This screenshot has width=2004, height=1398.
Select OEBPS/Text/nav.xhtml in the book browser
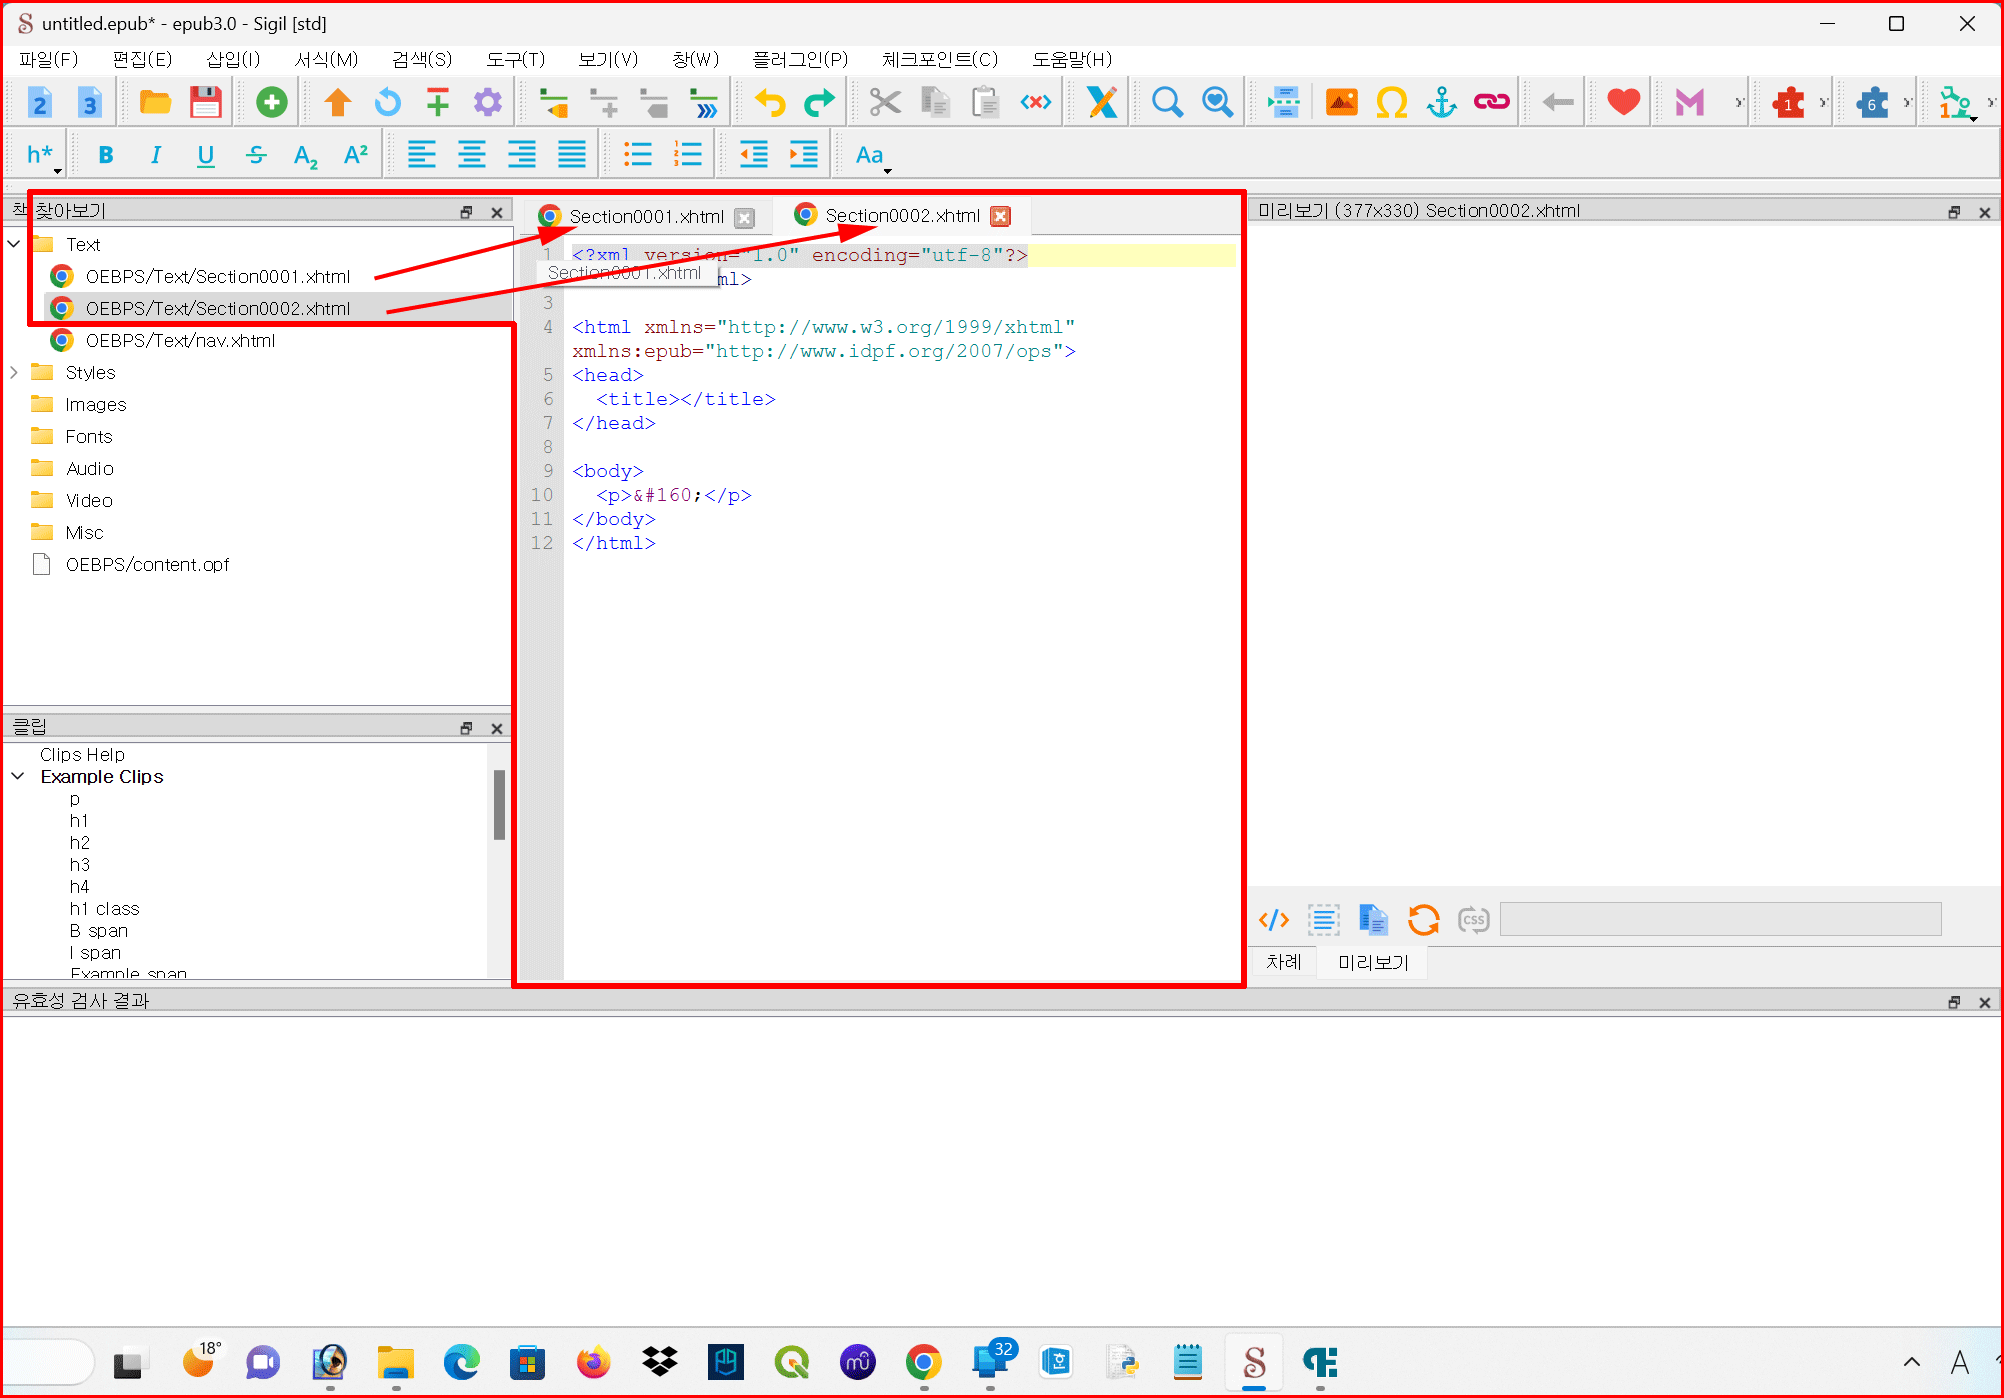coord(180,341)
